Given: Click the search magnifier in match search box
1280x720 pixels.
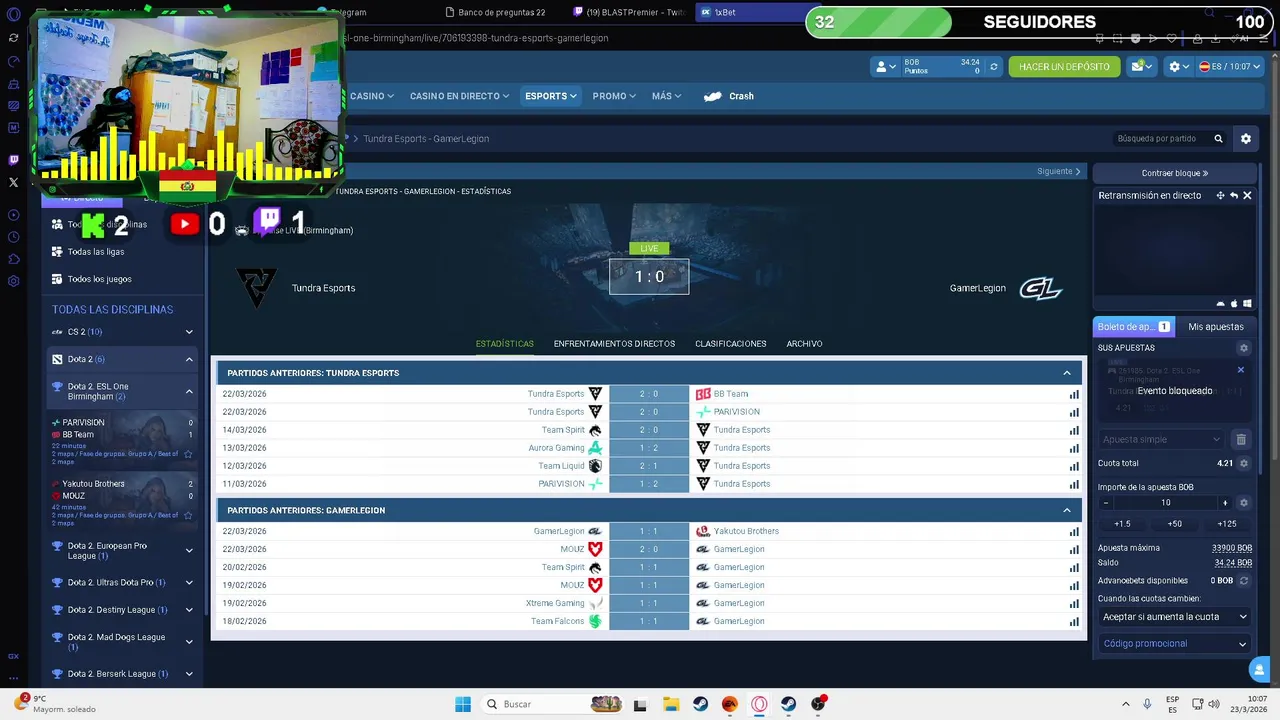Looking at the screenshot, I should 1218,139.
